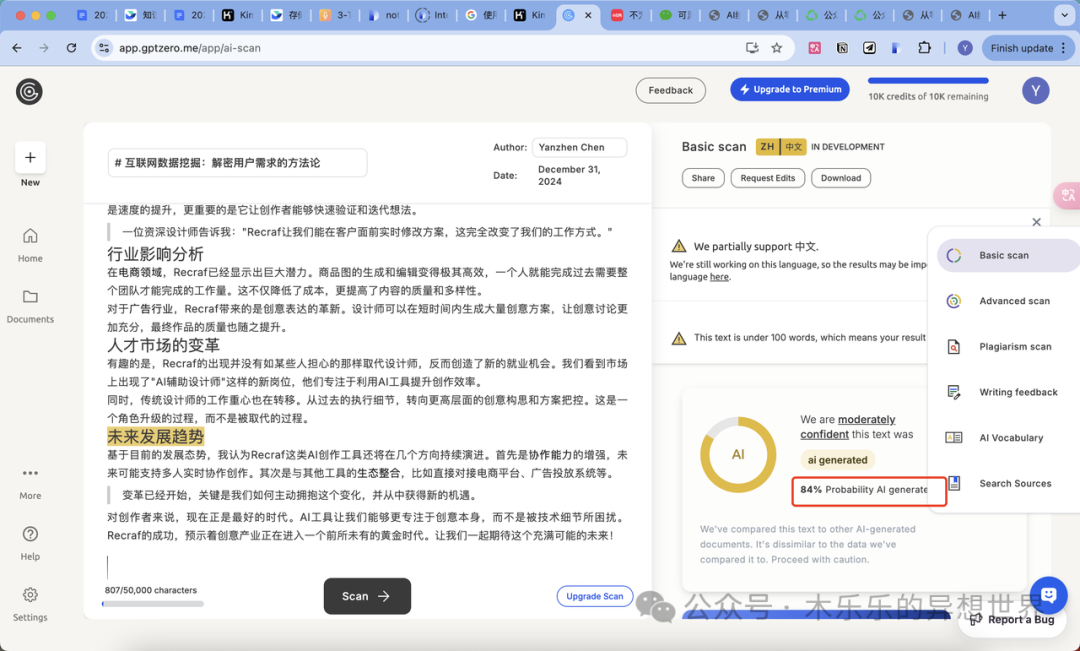Select Plagiarism scan option
Viewport: 1080px width, 651px height.
pos(1015,347)
